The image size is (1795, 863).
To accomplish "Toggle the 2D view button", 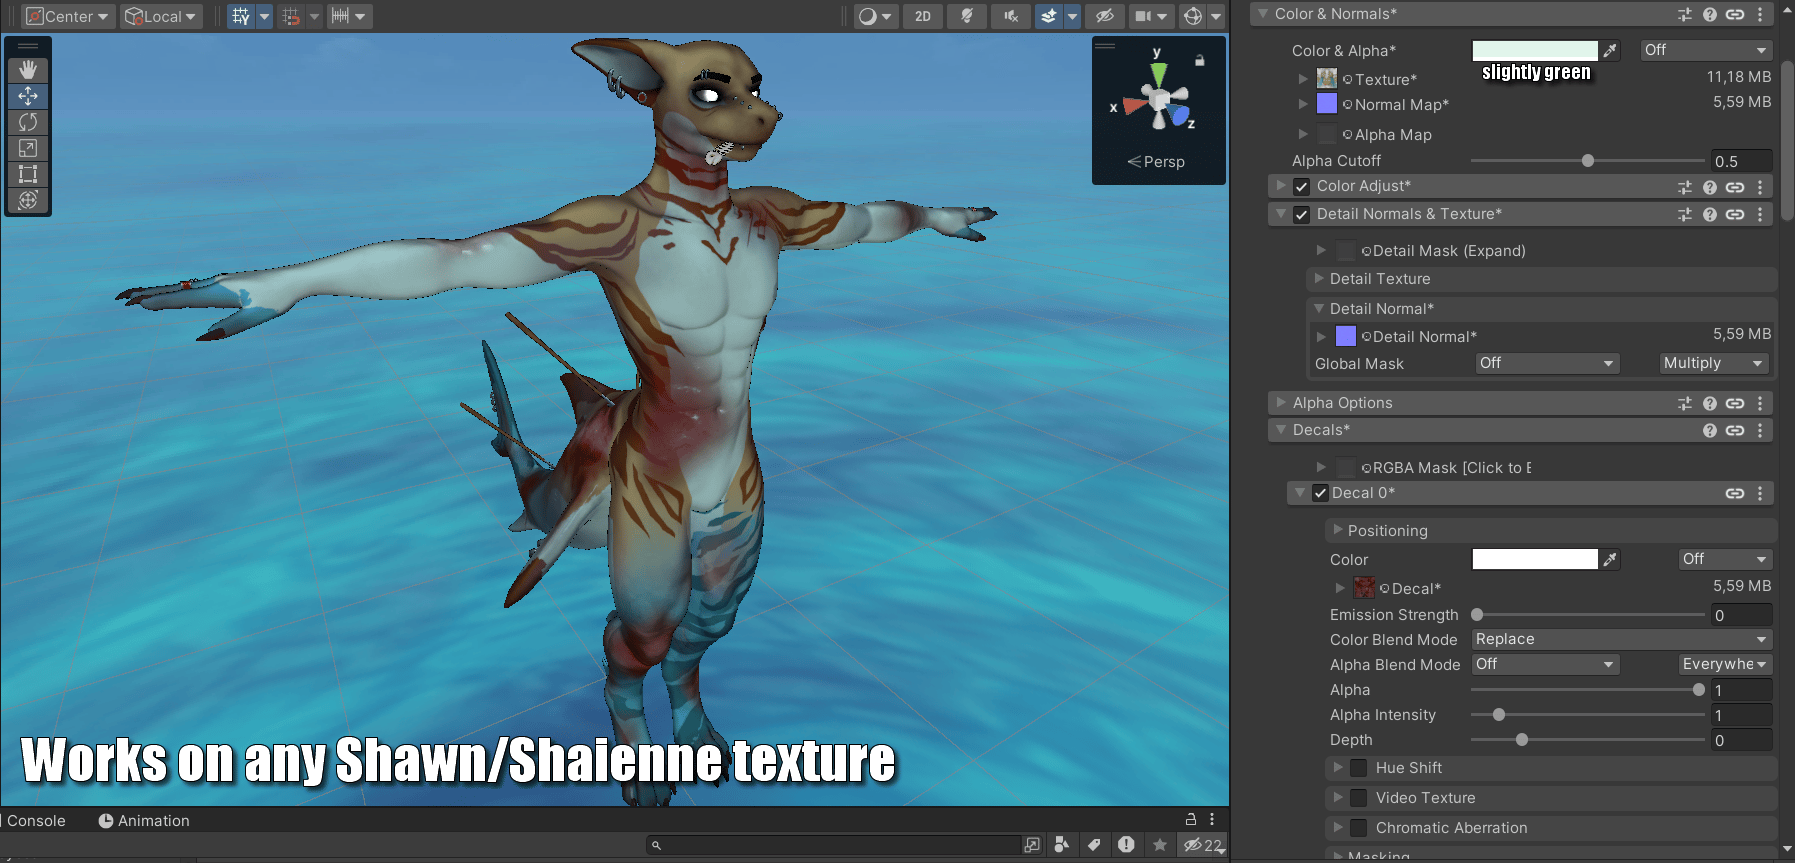I will [x=923, y=16].
